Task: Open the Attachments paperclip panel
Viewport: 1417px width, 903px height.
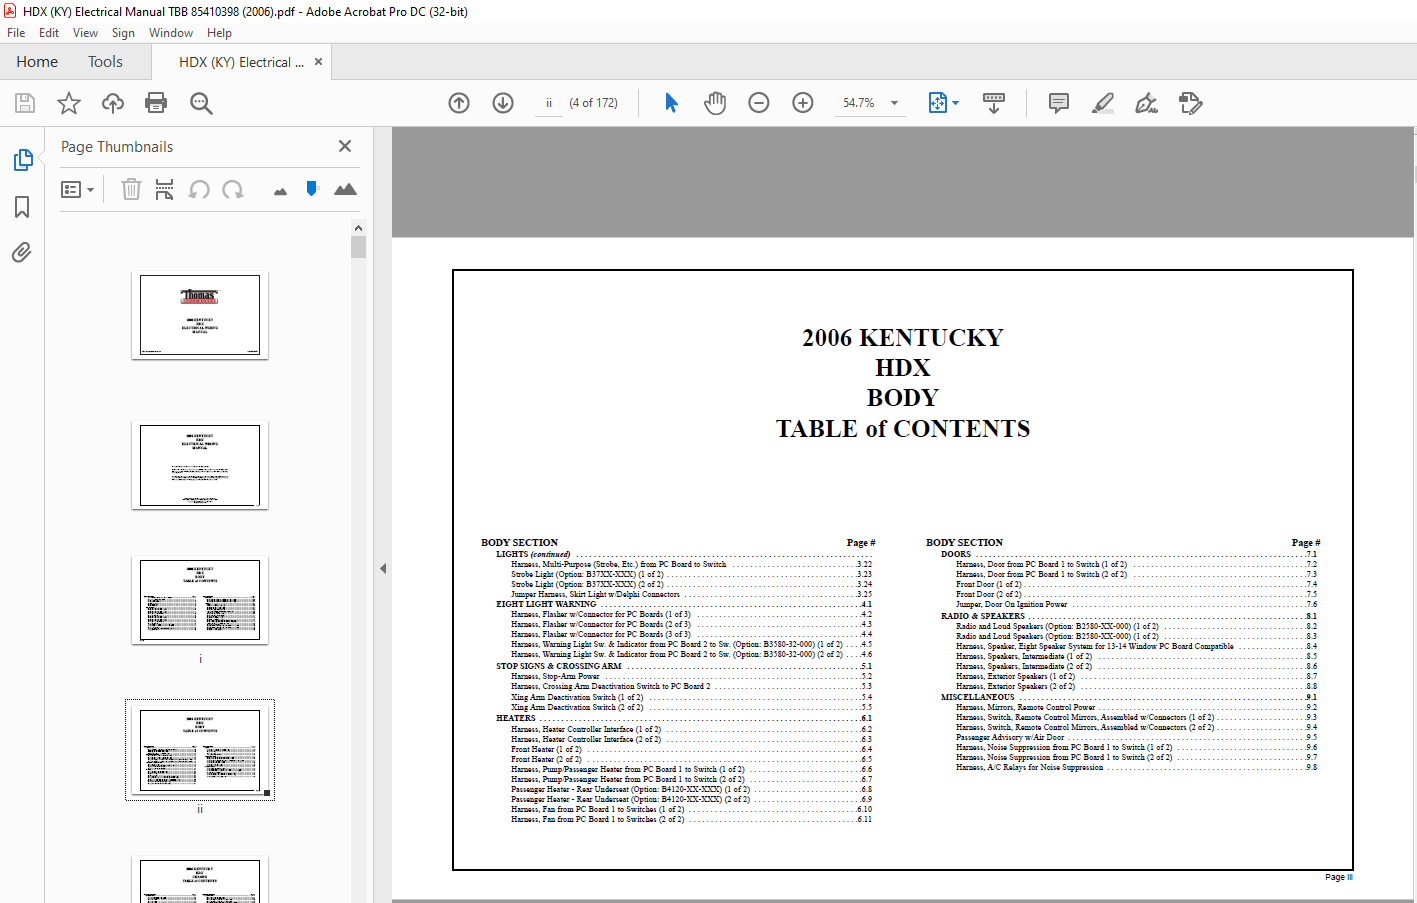Action: [x=22, y=252]
